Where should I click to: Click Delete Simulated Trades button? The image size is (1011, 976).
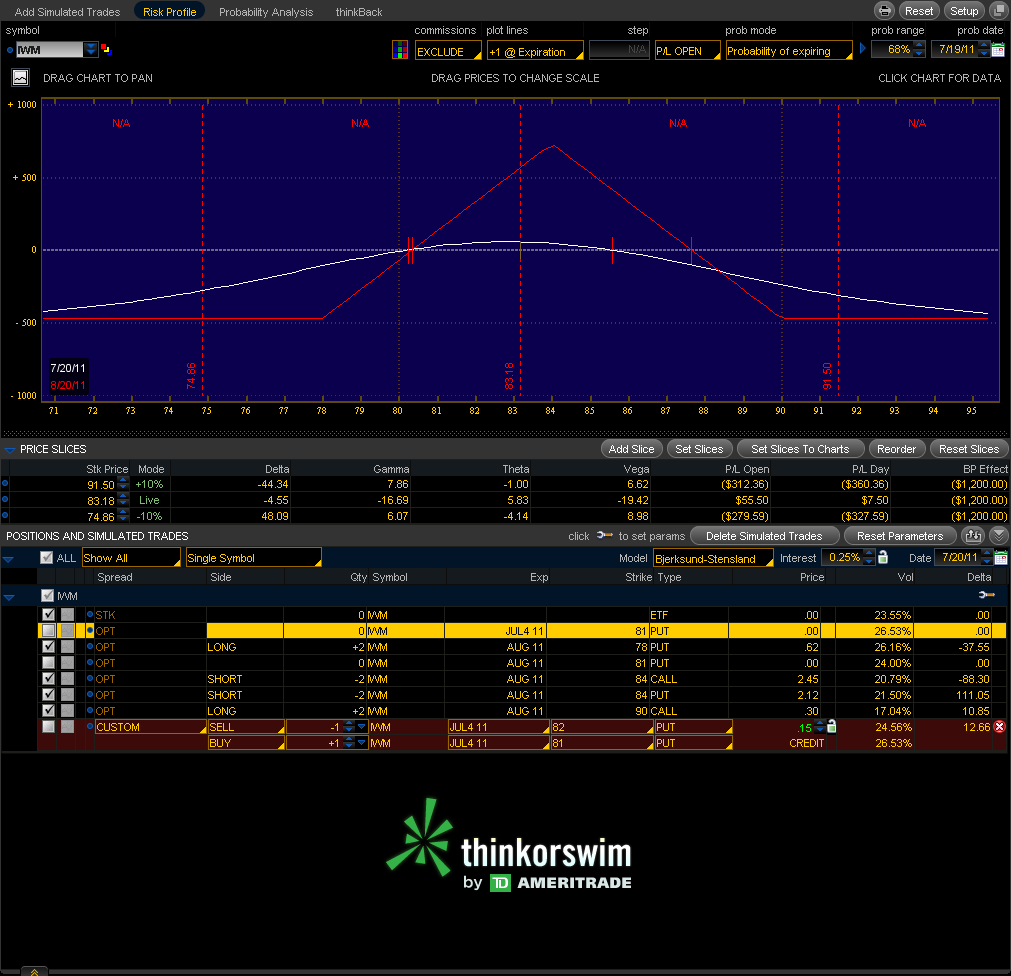point(764,536)
